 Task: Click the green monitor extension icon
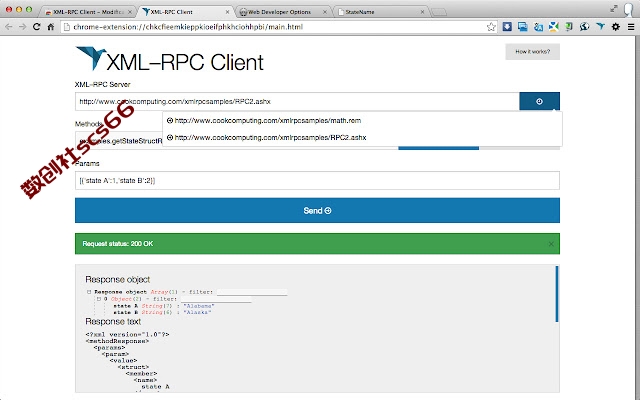569,27
